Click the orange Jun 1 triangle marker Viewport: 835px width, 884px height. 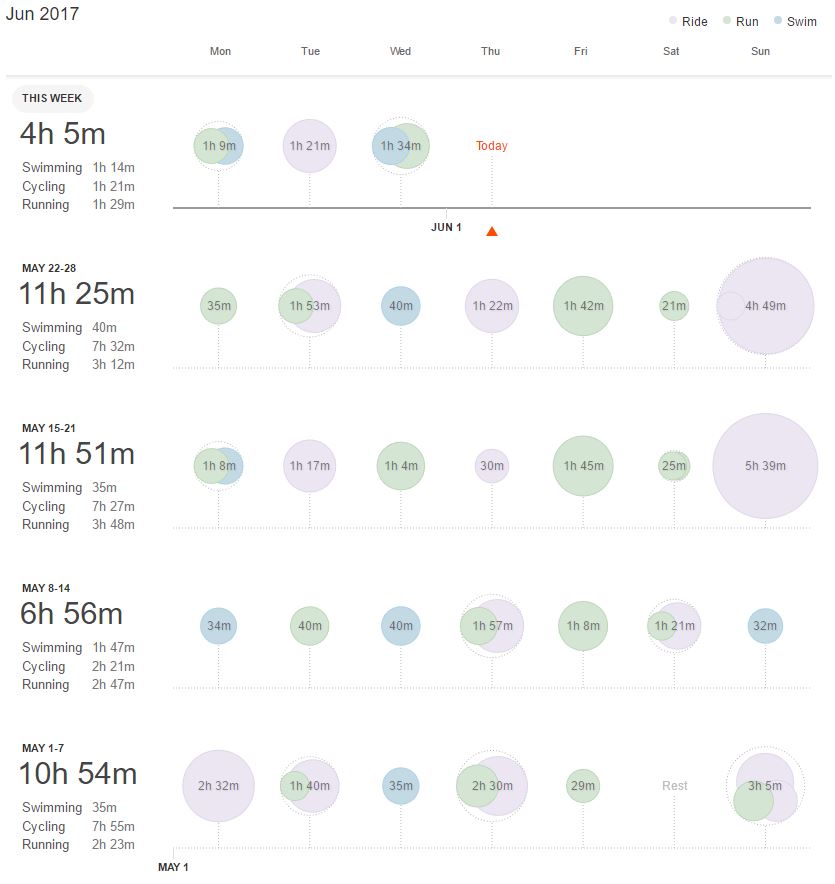(491, 231)
